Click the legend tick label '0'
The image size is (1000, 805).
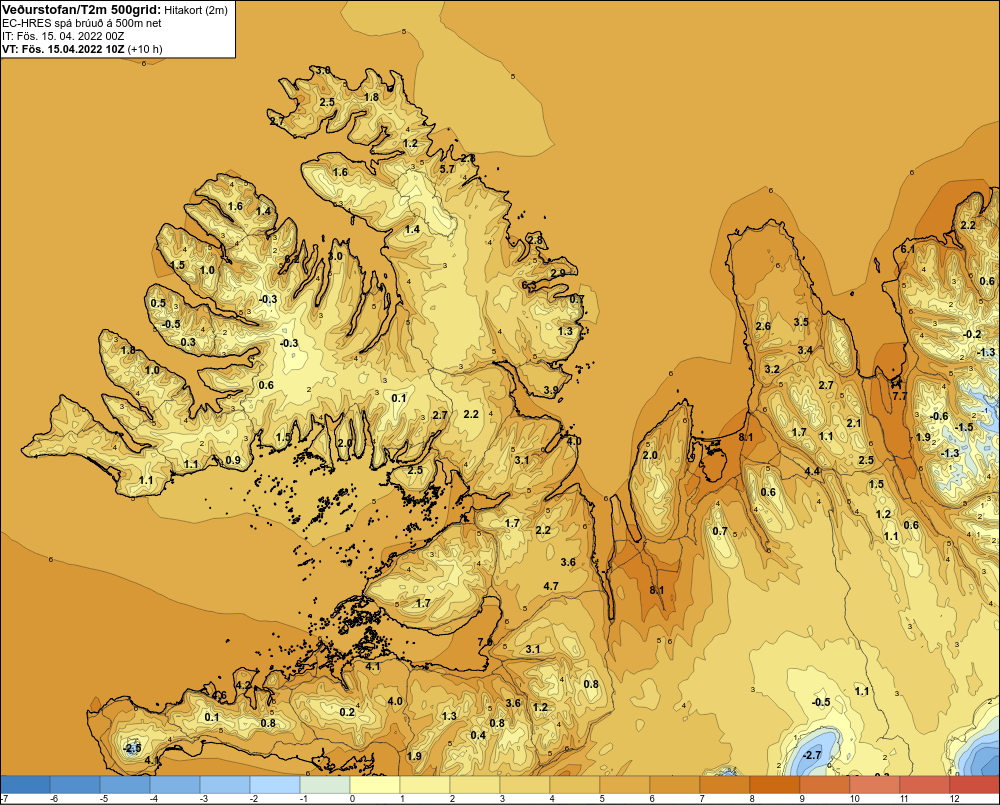[x=352, y=799]
